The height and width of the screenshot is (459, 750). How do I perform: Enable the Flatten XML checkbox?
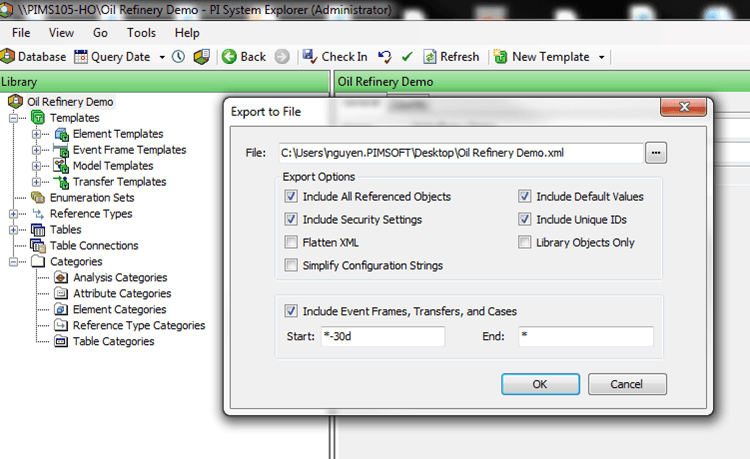[291, 242]
